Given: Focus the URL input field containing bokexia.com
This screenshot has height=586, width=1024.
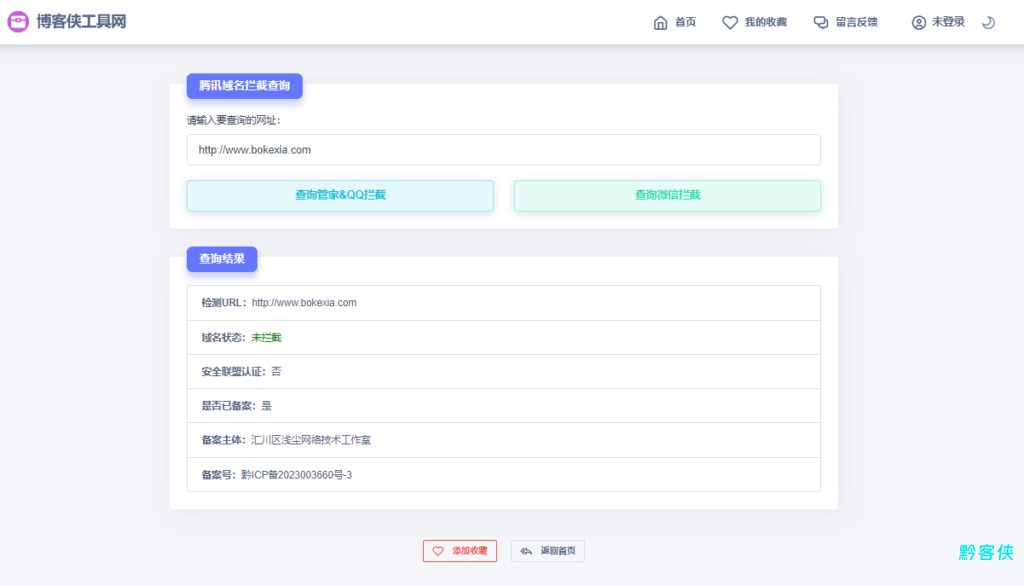Looking at the screenshot, I should coord(503,150).
